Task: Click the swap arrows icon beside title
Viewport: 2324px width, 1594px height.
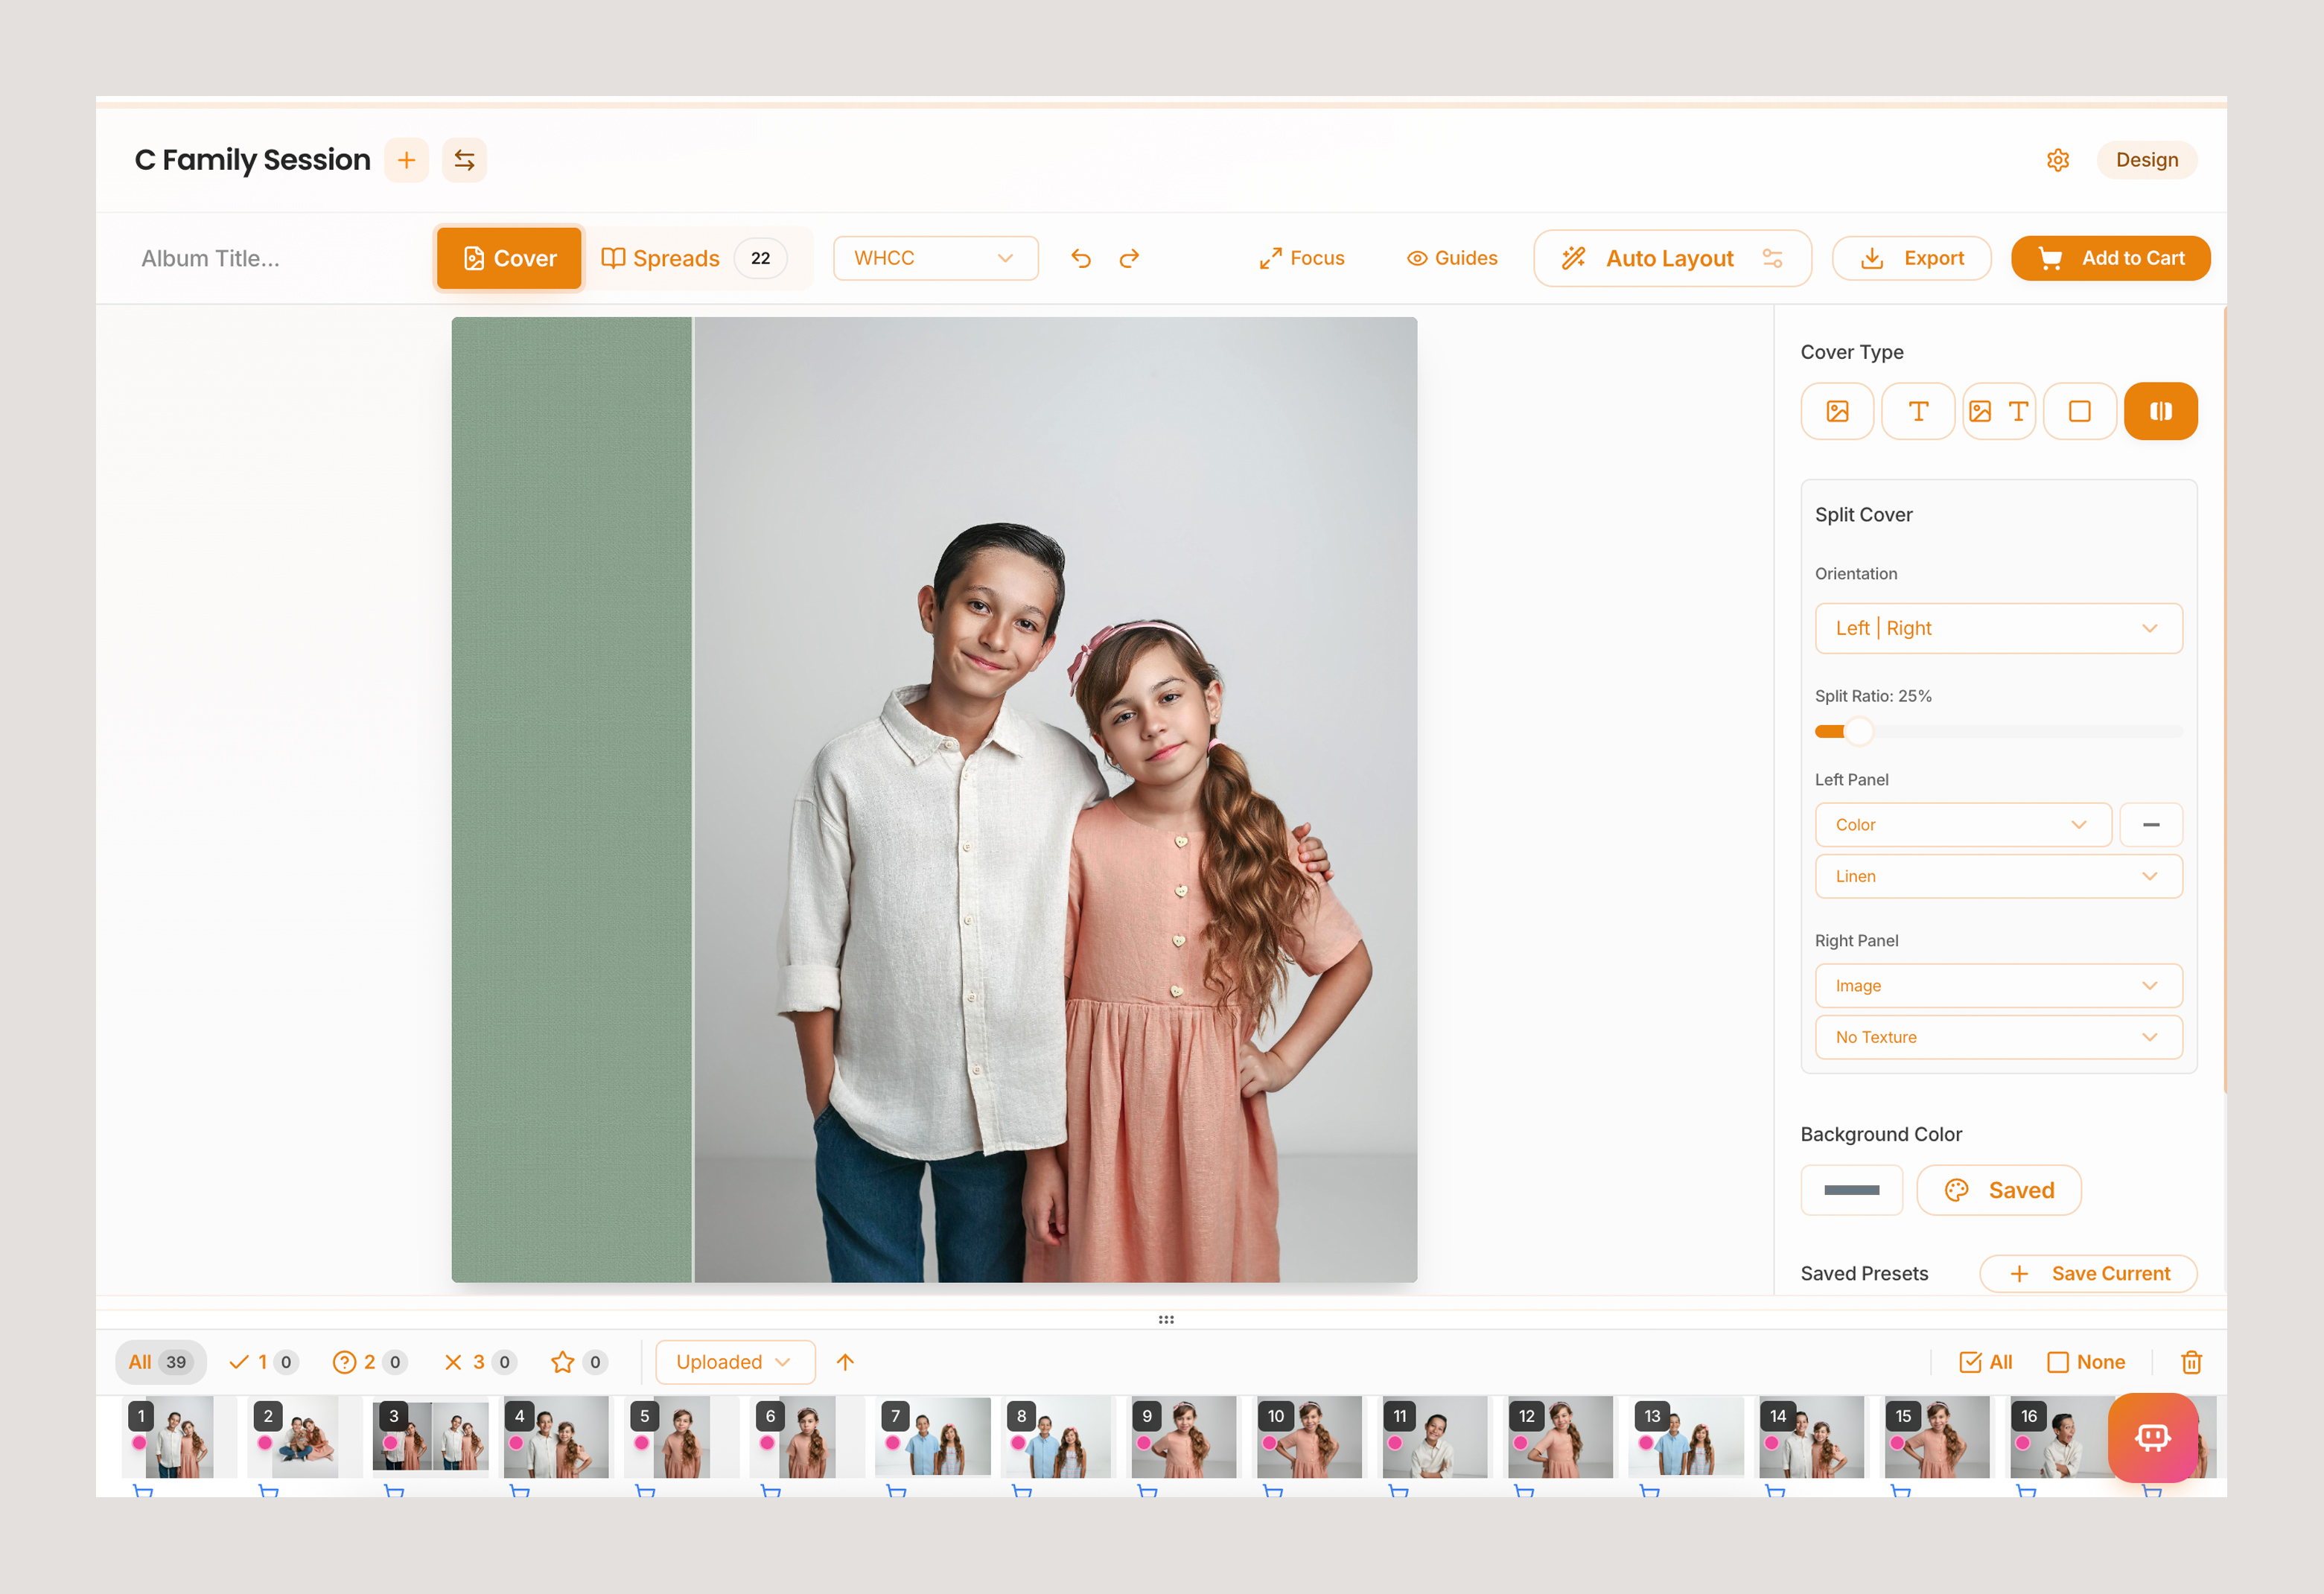Action: coord(464,160)
